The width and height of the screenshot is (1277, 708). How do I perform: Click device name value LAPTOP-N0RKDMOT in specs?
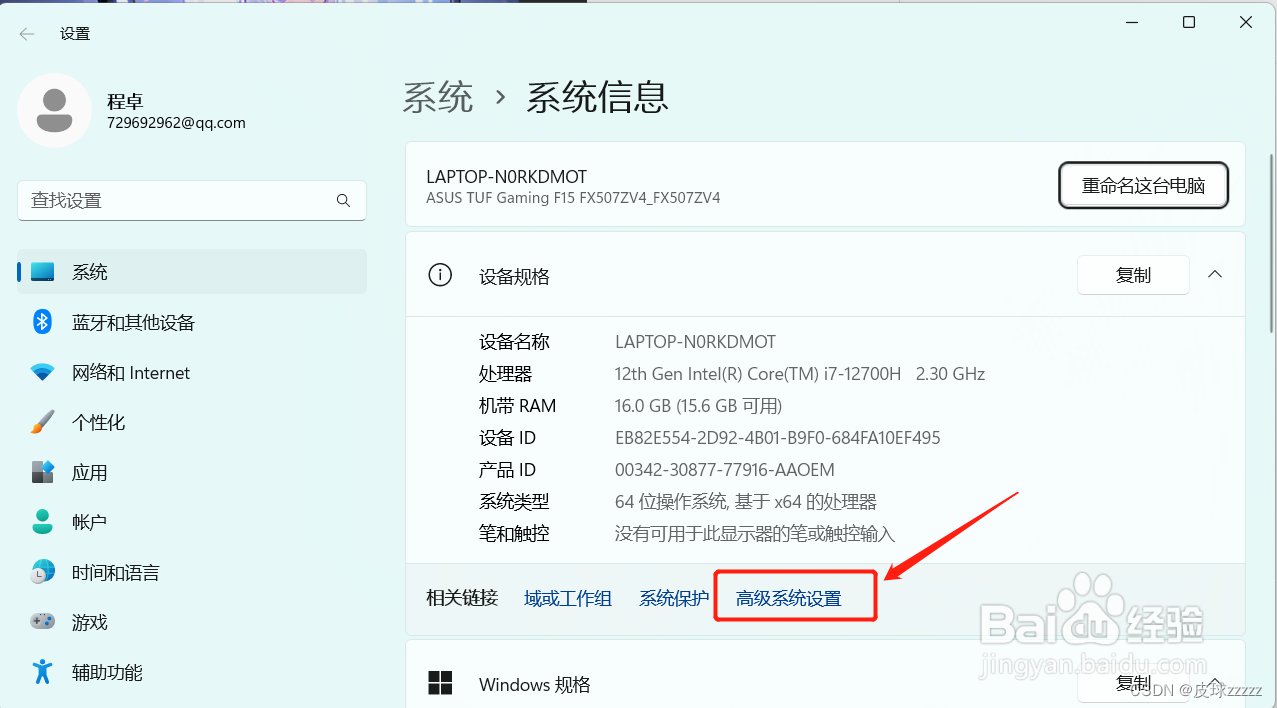(695, 342)
